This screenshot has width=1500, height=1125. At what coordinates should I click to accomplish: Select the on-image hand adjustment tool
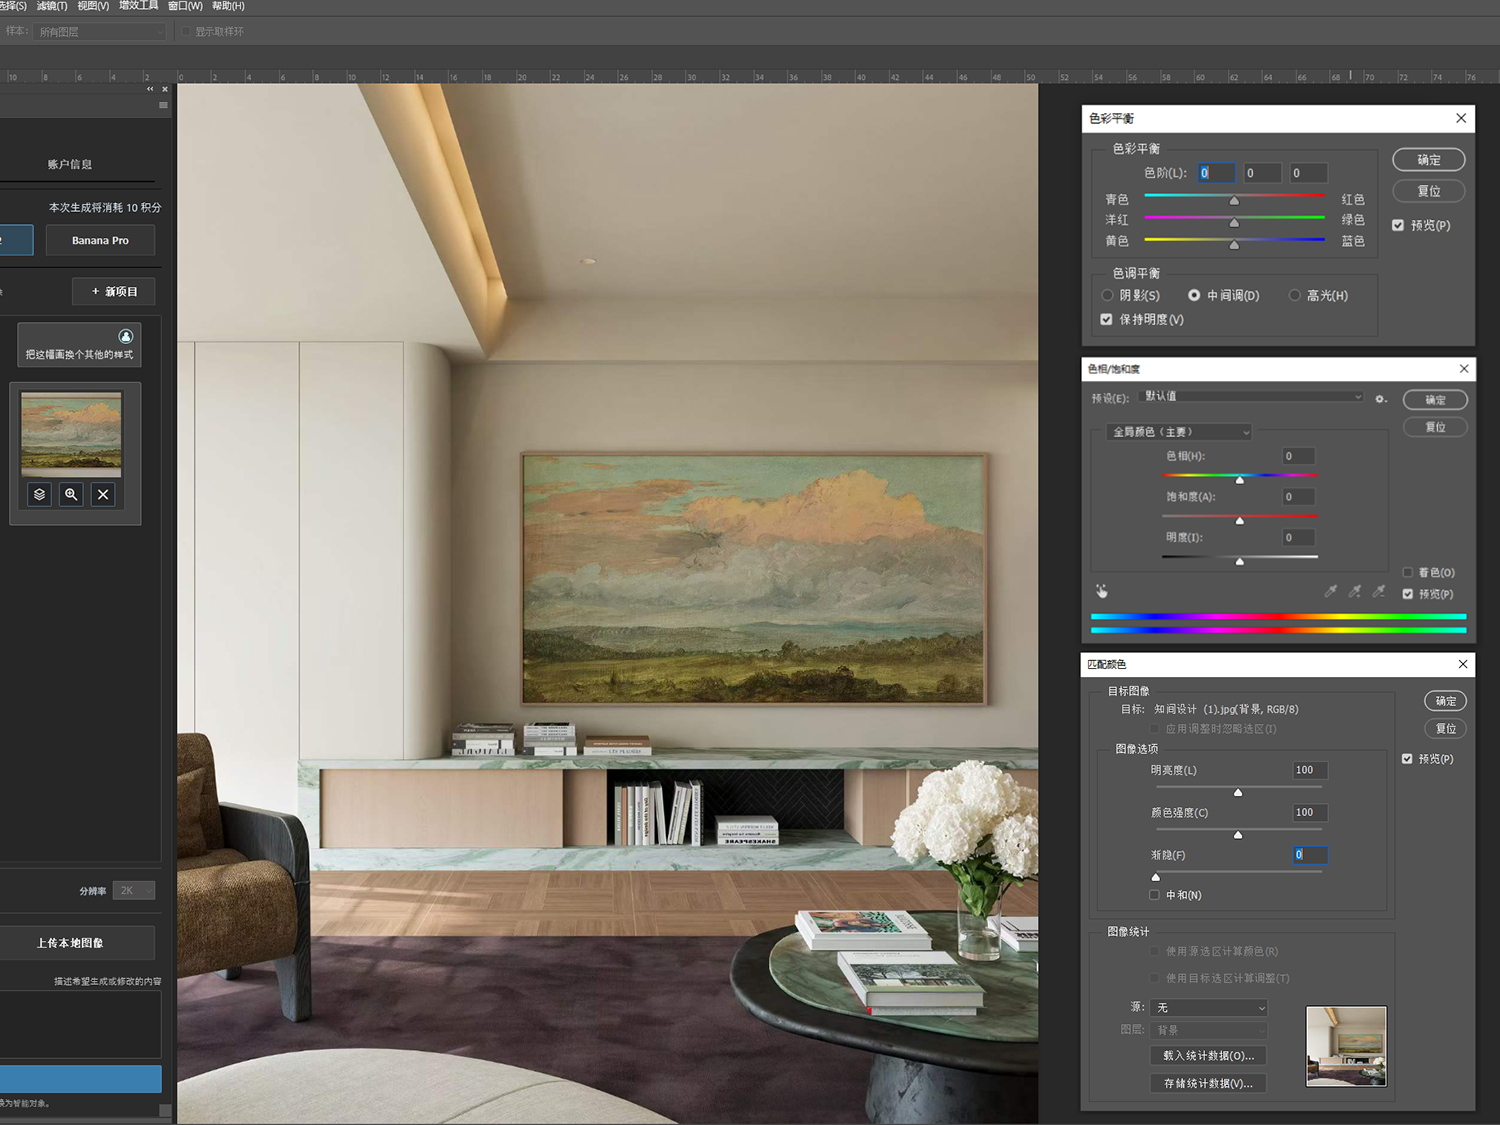(x=1102, y=591)
